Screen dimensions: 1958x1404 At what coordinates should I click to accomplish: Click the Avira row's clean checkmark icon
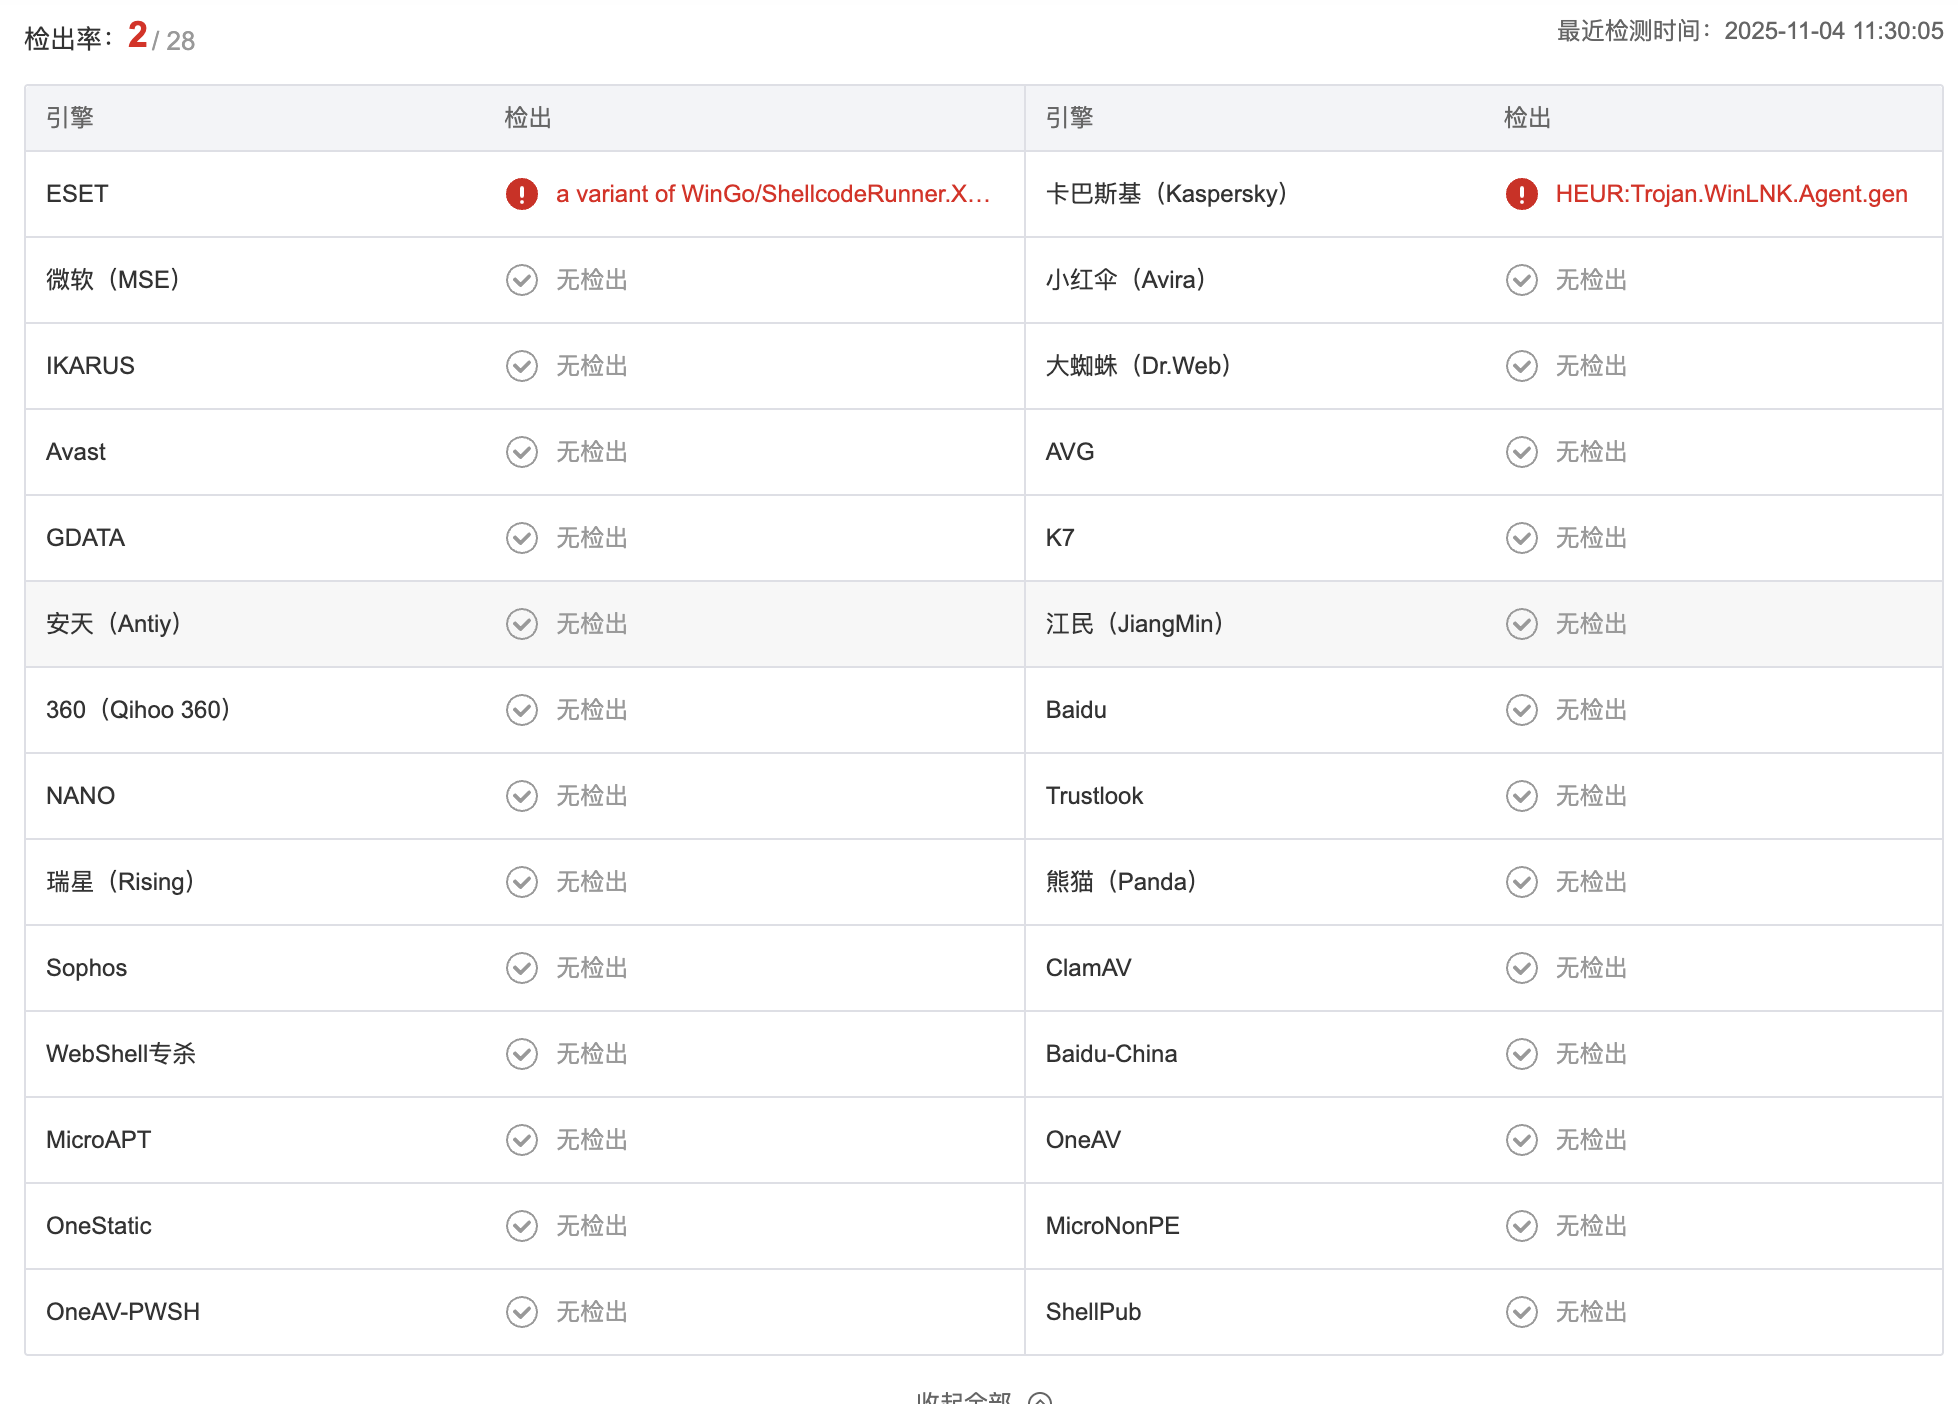[x=1521, y=280]
